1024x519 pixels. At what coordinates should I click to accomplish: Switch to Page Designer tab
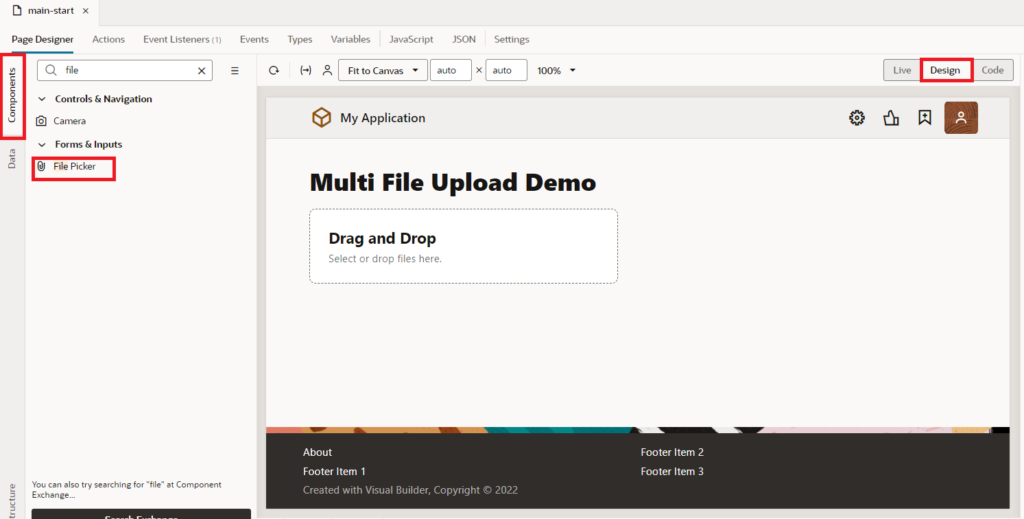click(42, 39)
